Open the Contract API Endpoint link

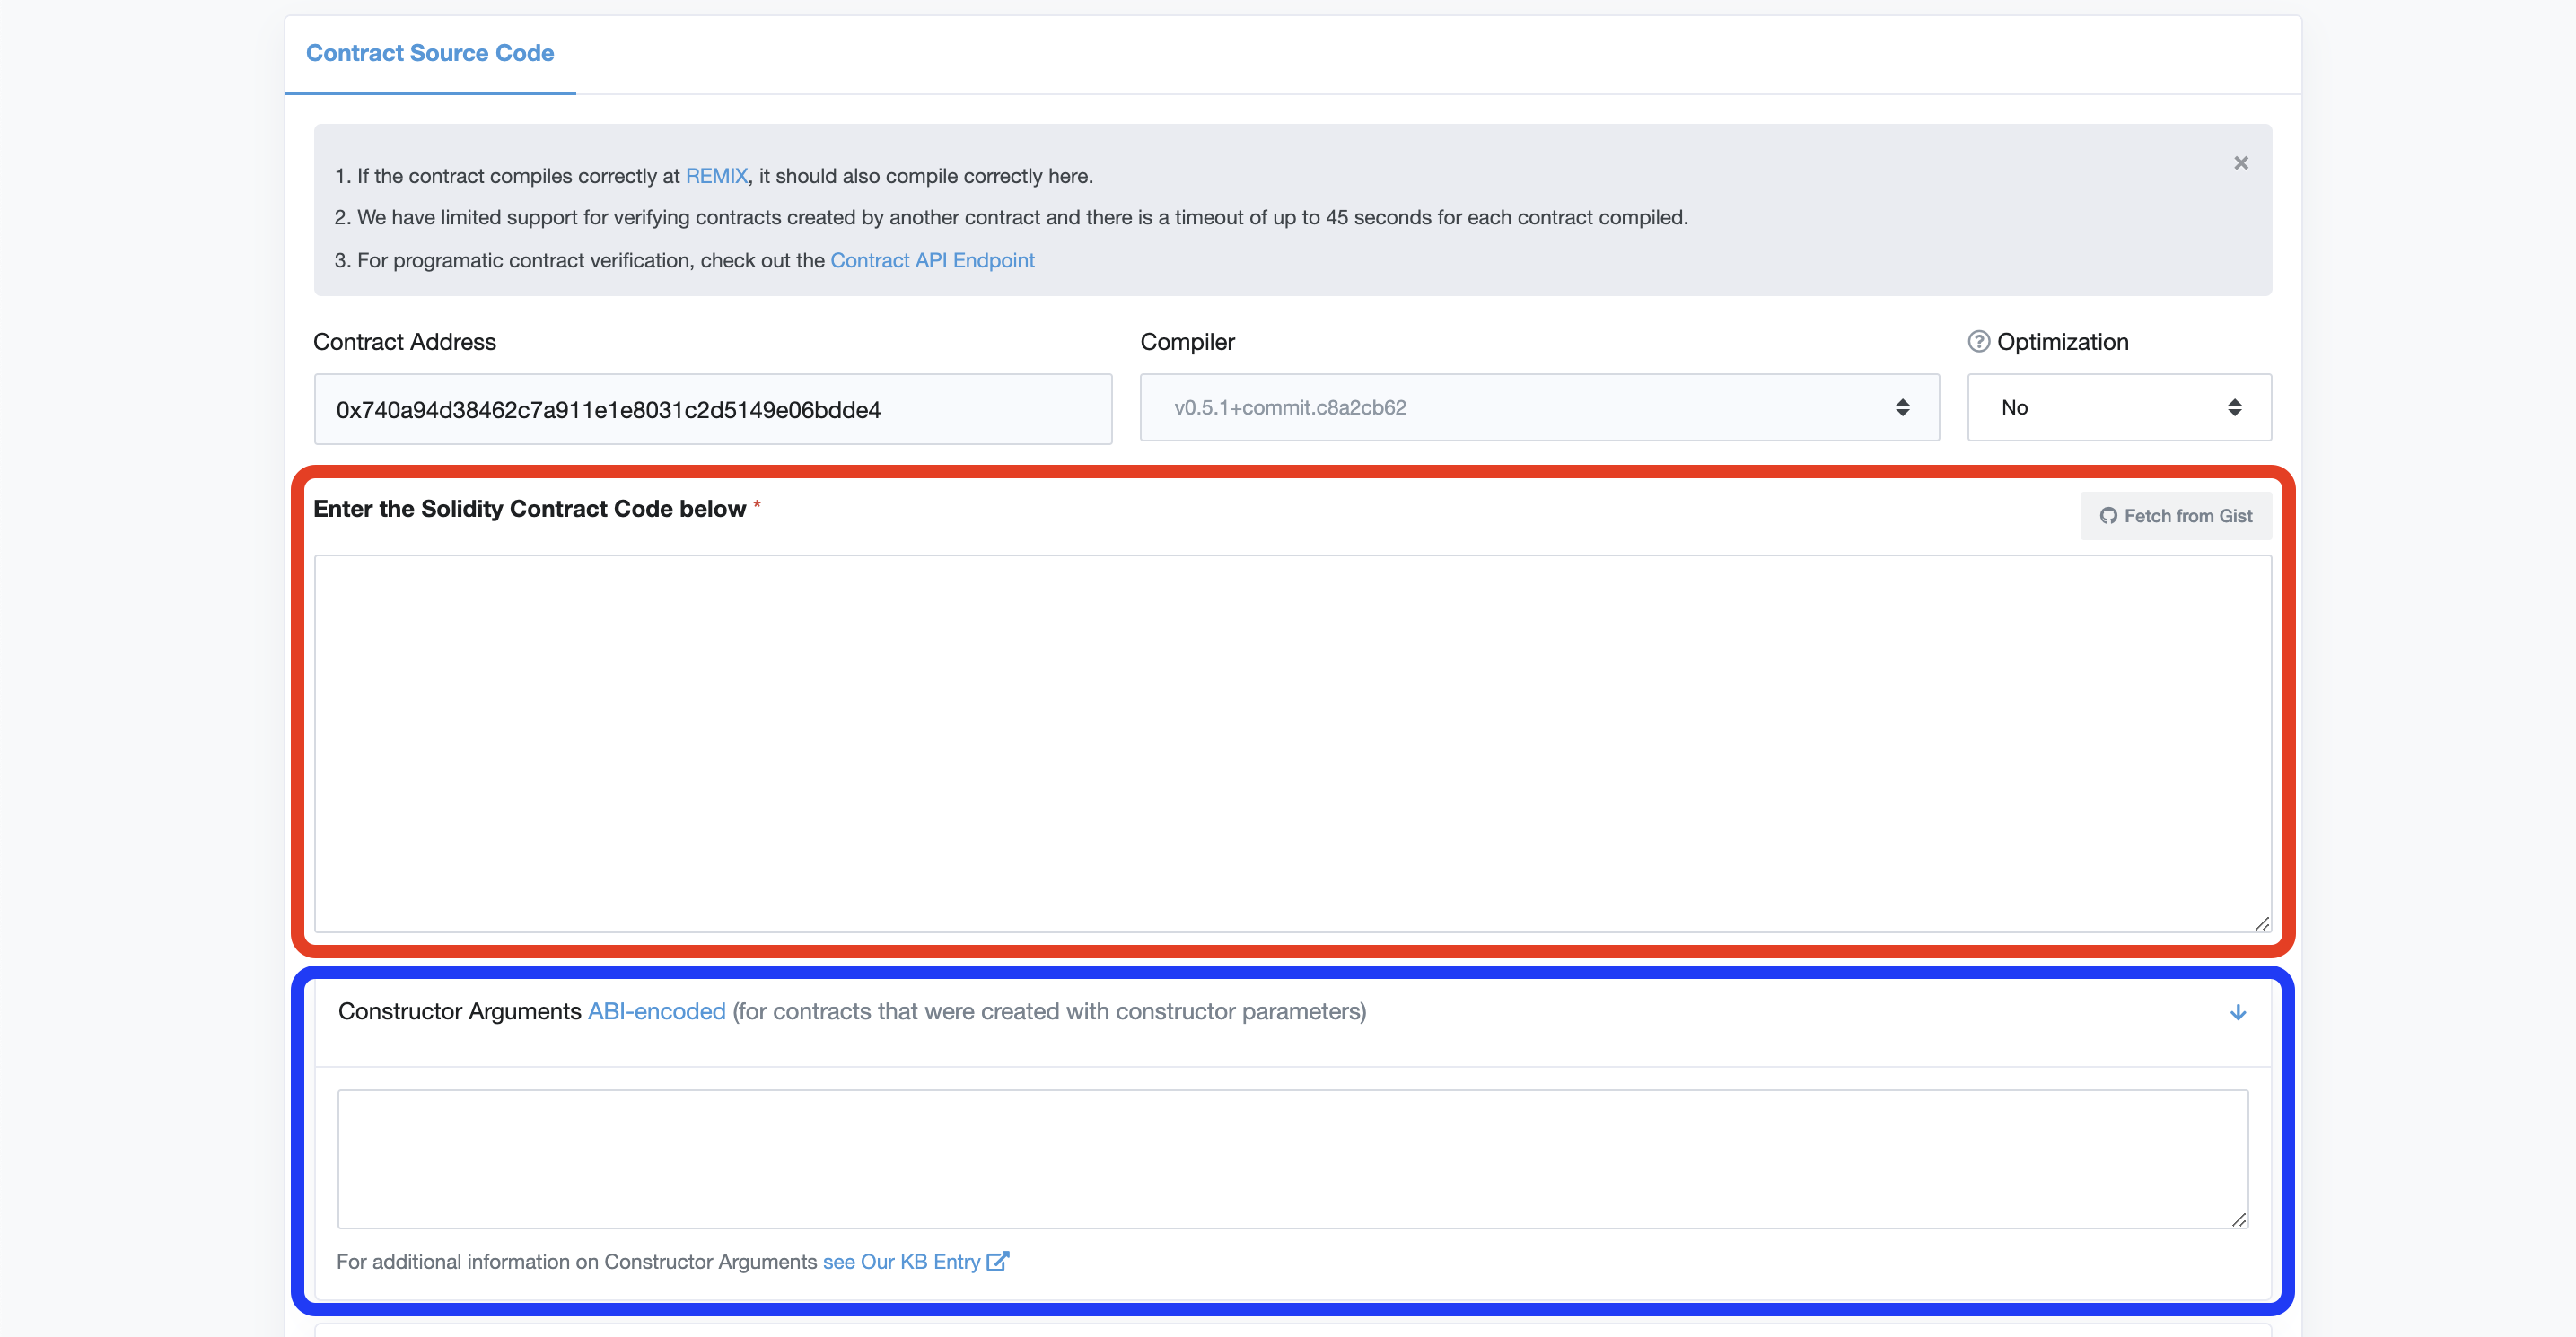[932, 261]
